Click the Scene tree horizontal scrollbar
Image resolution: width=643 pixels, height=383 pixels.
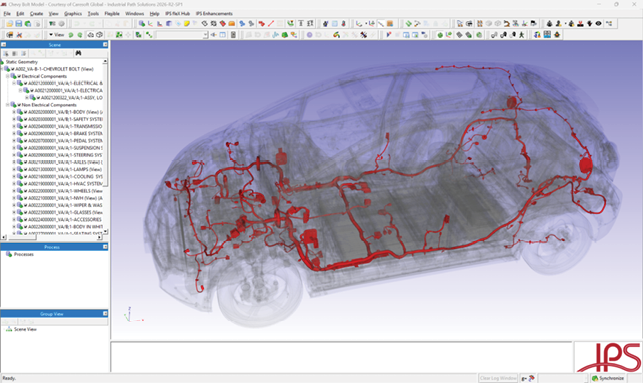[51, 237]
